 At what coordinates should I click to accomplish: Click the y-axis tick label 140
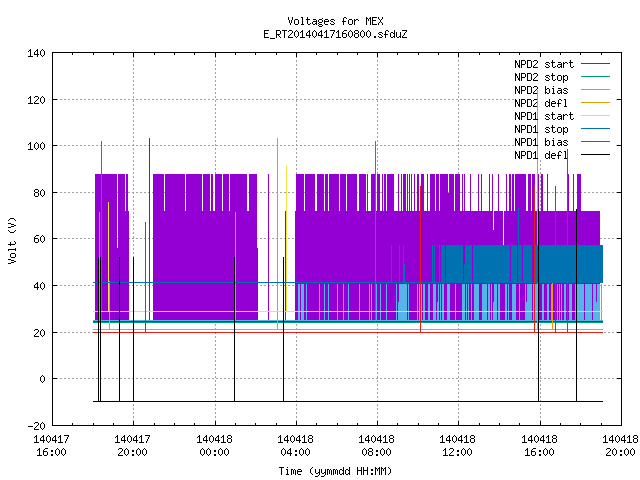pyautogui.click(x=36, y=53)
